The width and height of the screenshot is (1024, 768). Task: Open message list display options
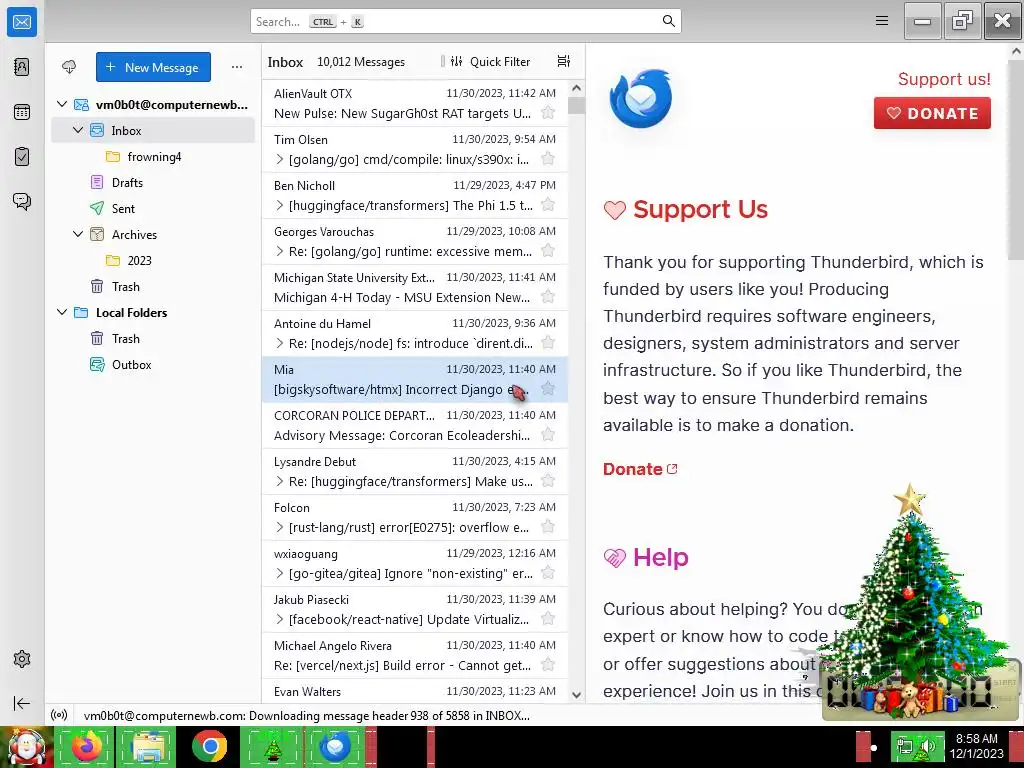click(x=564, y=61)
